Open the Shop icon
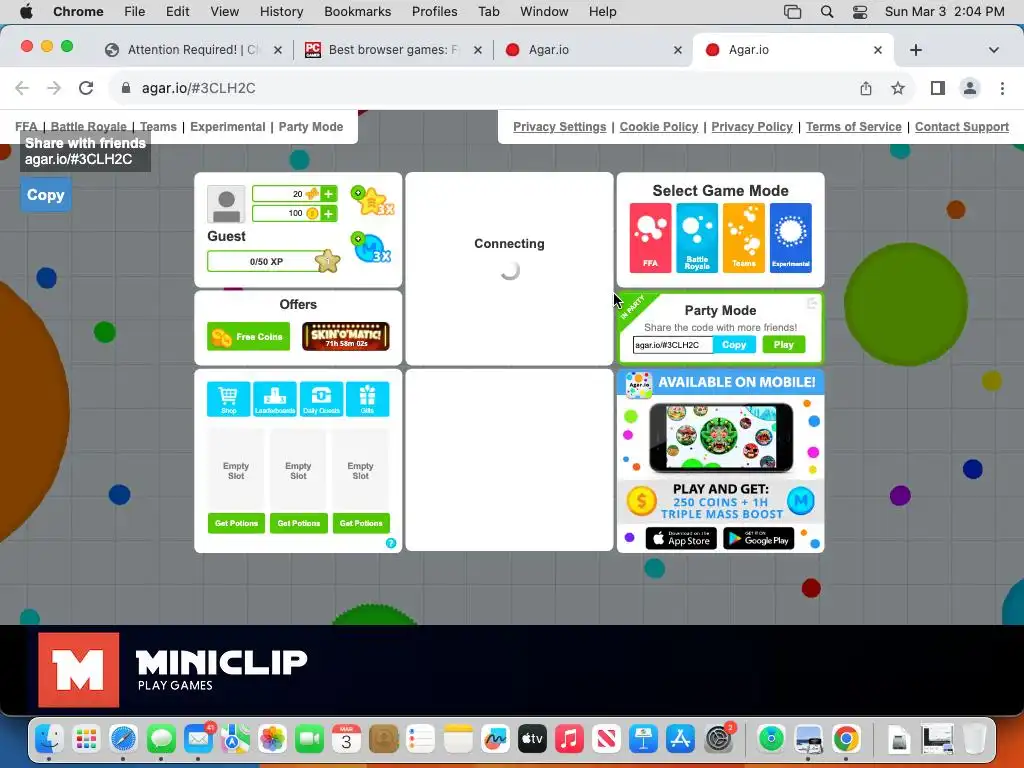Screen dimensions: 1024x768 click(x=229, y=398)
